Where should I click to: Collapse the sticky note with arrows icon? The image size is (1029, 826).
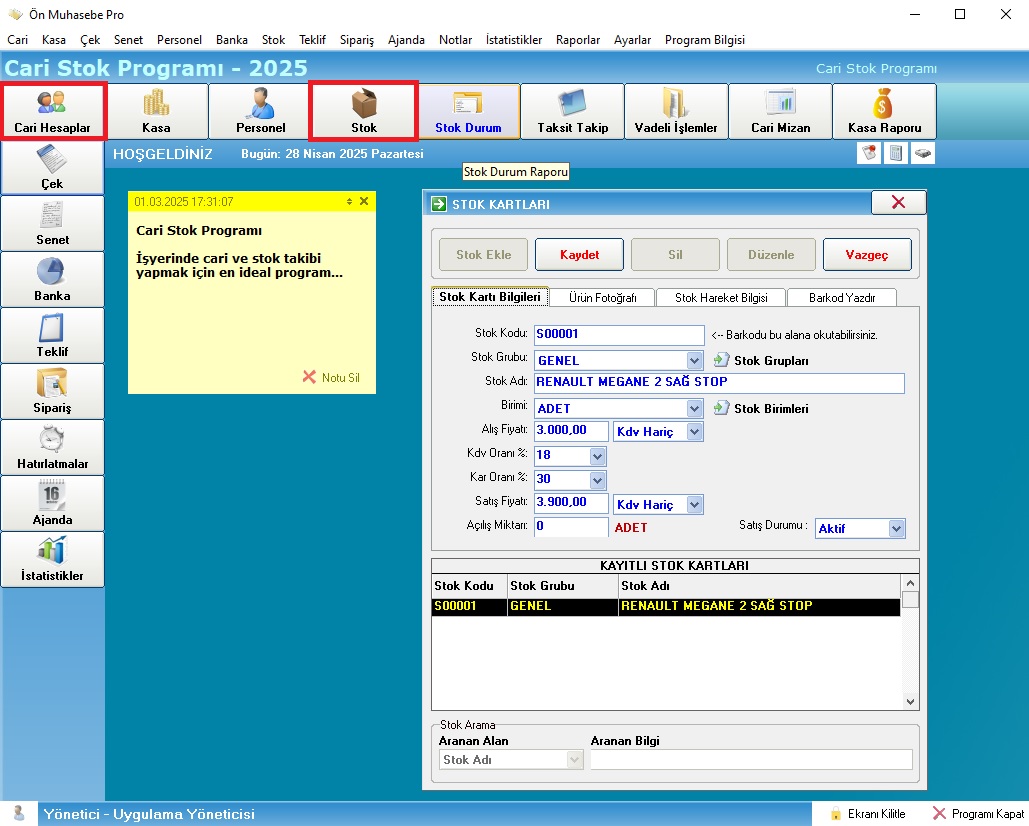tap(349, 201)
